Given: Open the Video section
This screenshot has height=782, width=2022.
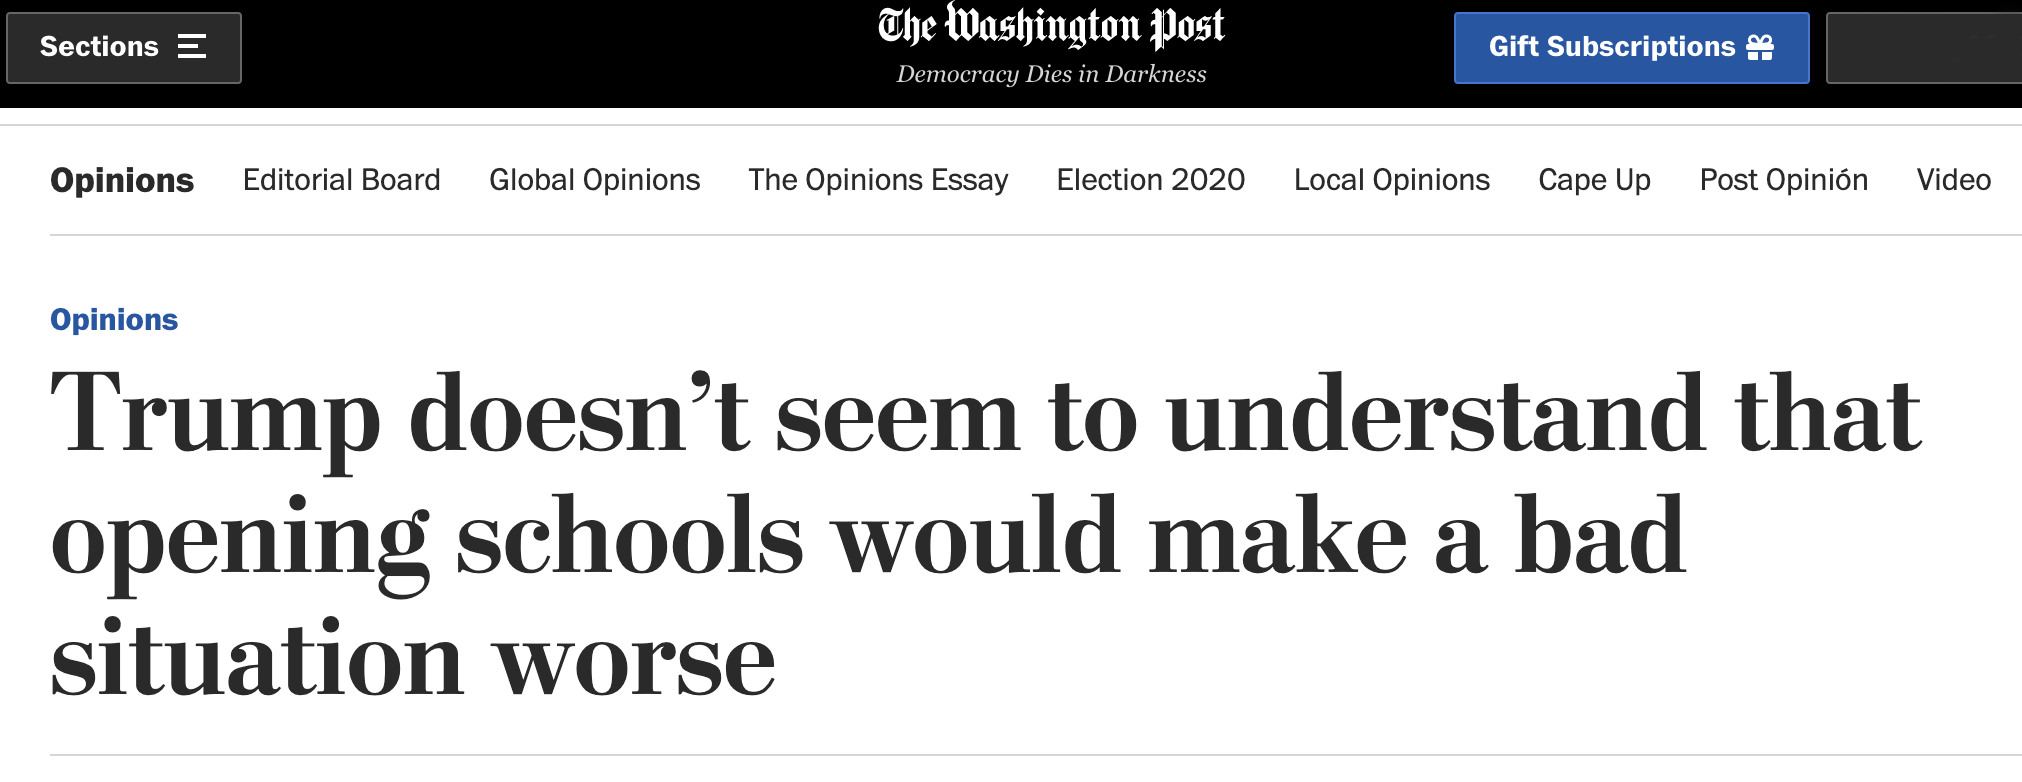Looking at the screenshot, I should 1953,180.
